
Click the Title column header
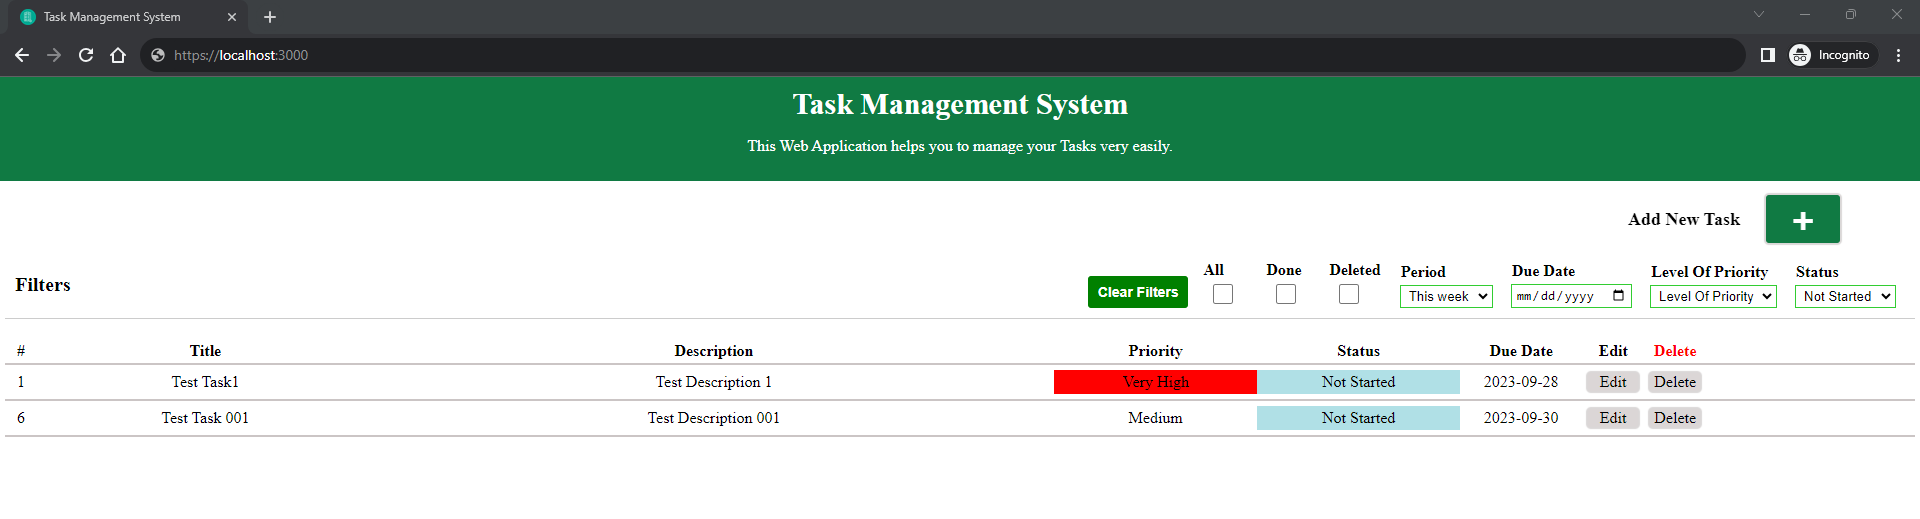click(205, 351)
